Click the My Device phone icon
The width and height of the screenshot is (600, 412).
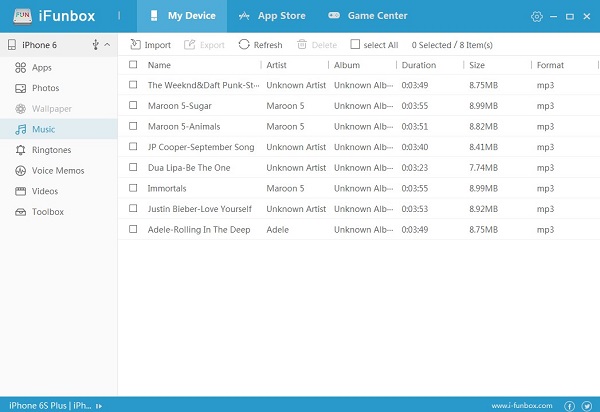(154, 16)
